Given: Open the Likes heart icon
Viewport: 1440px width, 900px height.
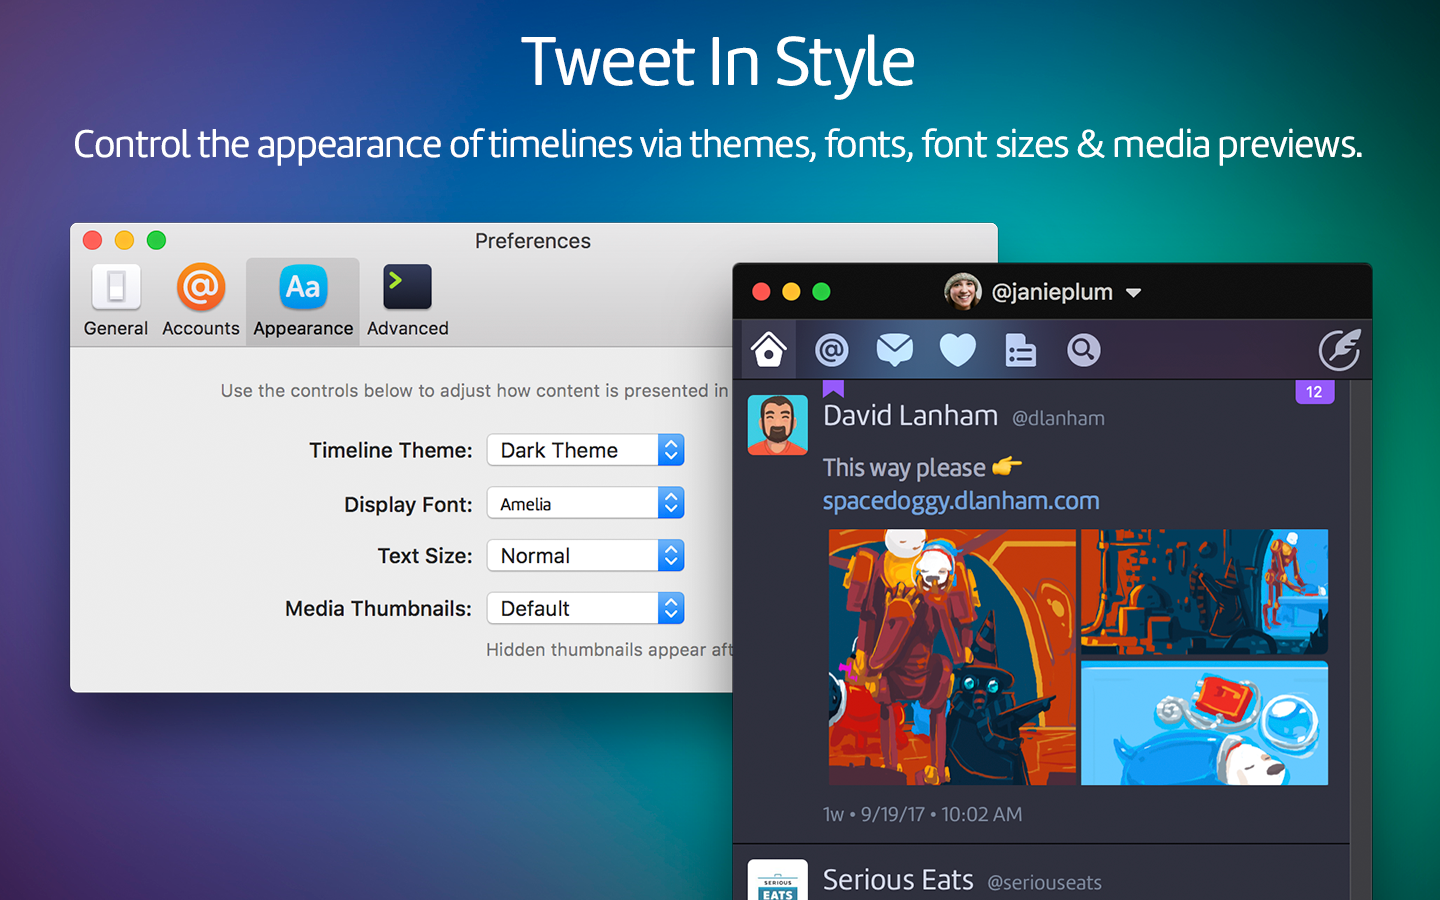Looking at the screenshot, I should click(x=957, y=350).
